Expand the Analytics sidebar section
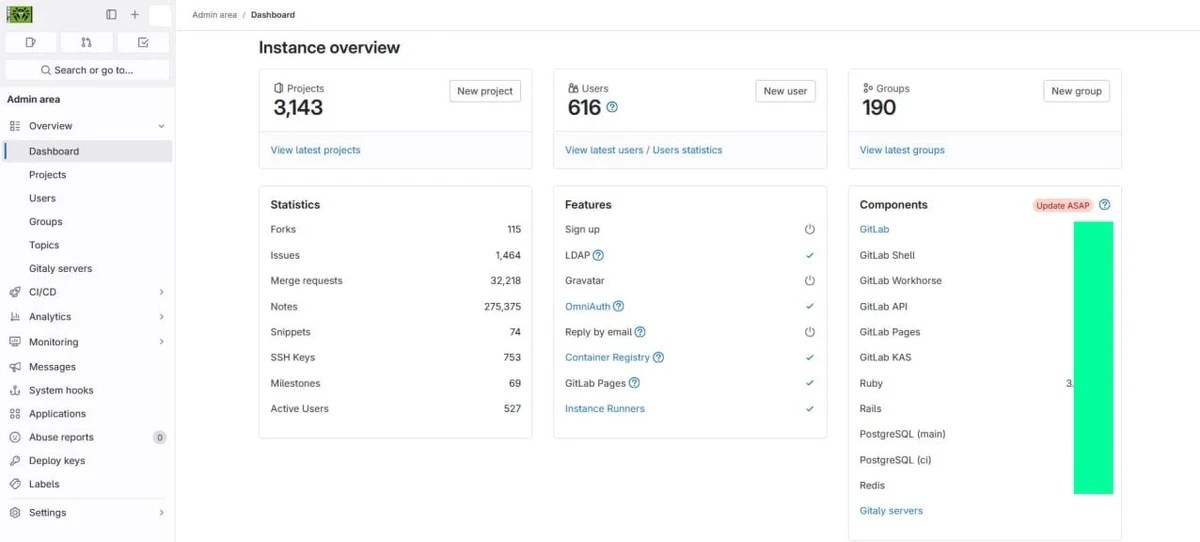This screenshot has width=1200, height=542. (161, 317)
